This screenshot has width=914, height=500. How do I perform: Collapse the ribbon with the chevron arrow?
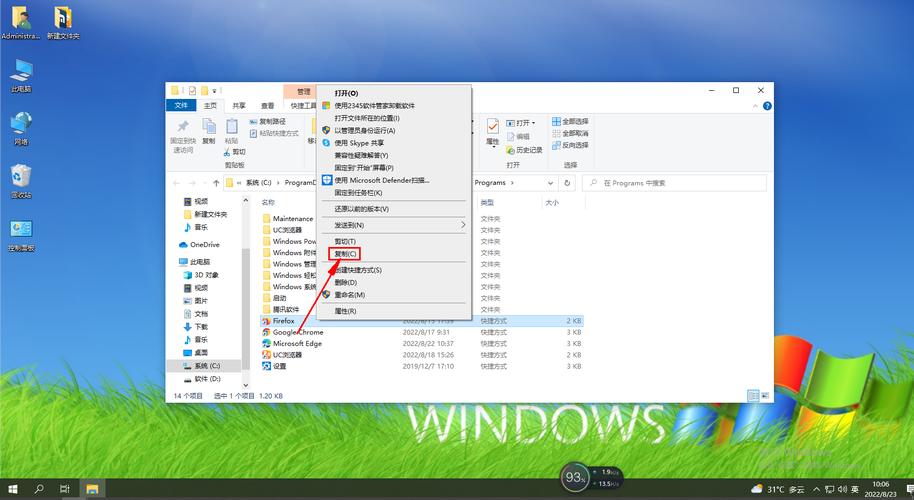755,106
